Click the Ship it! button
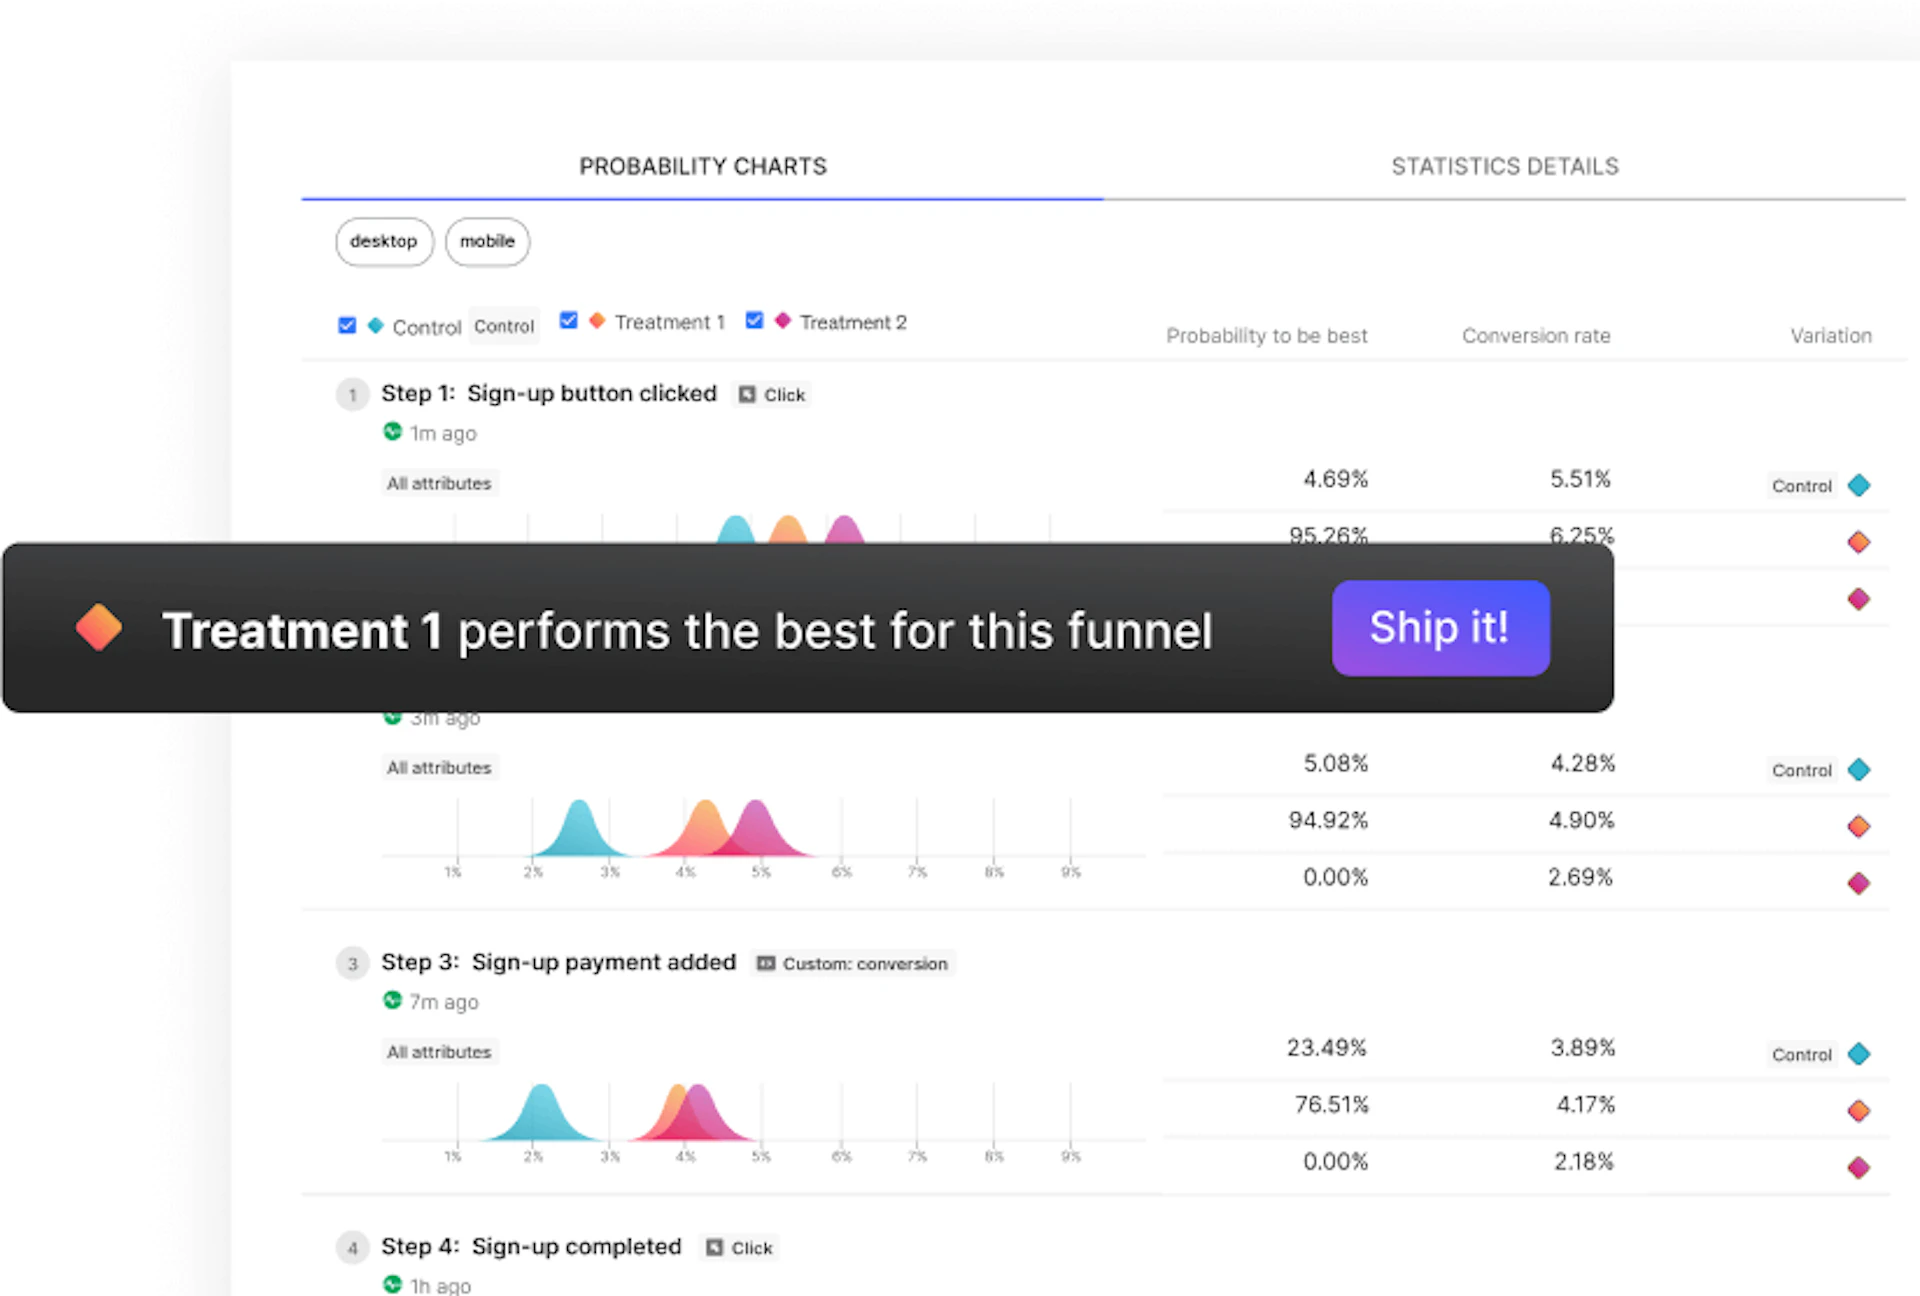Viewport: 1920px width, 1296px height. click(x=1440, y=628)
